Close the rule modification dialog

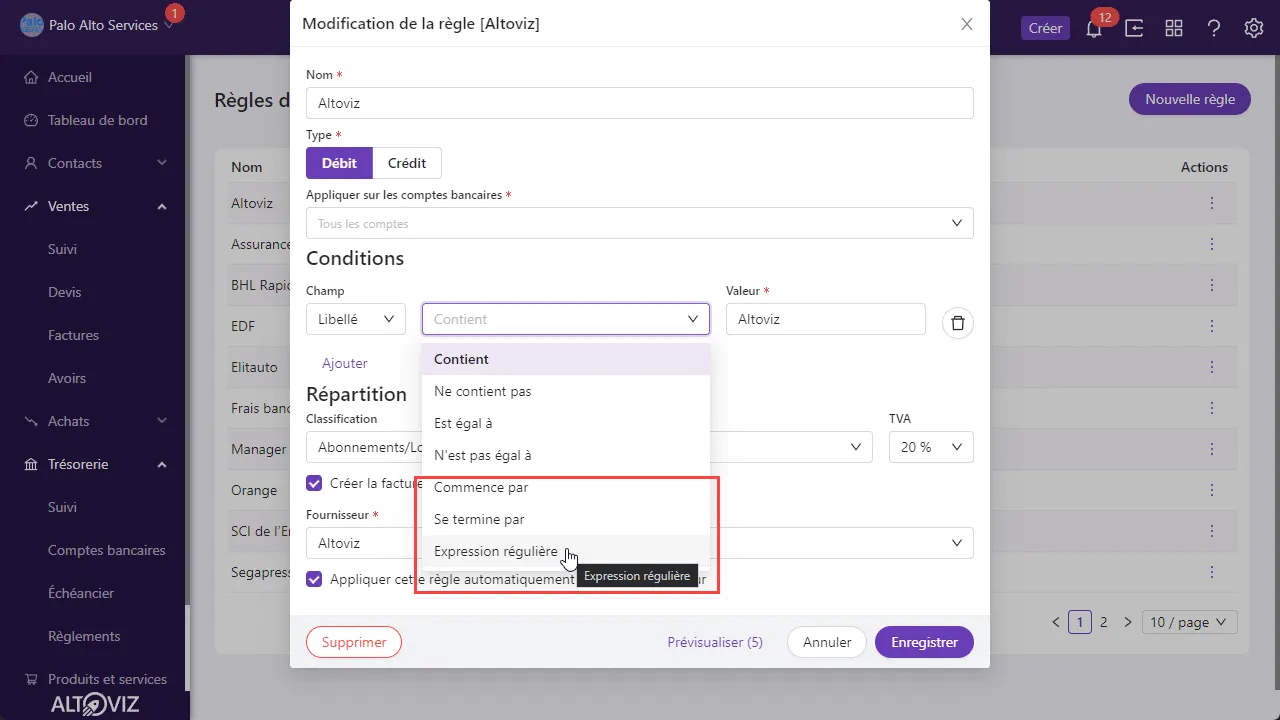(966, 24)
